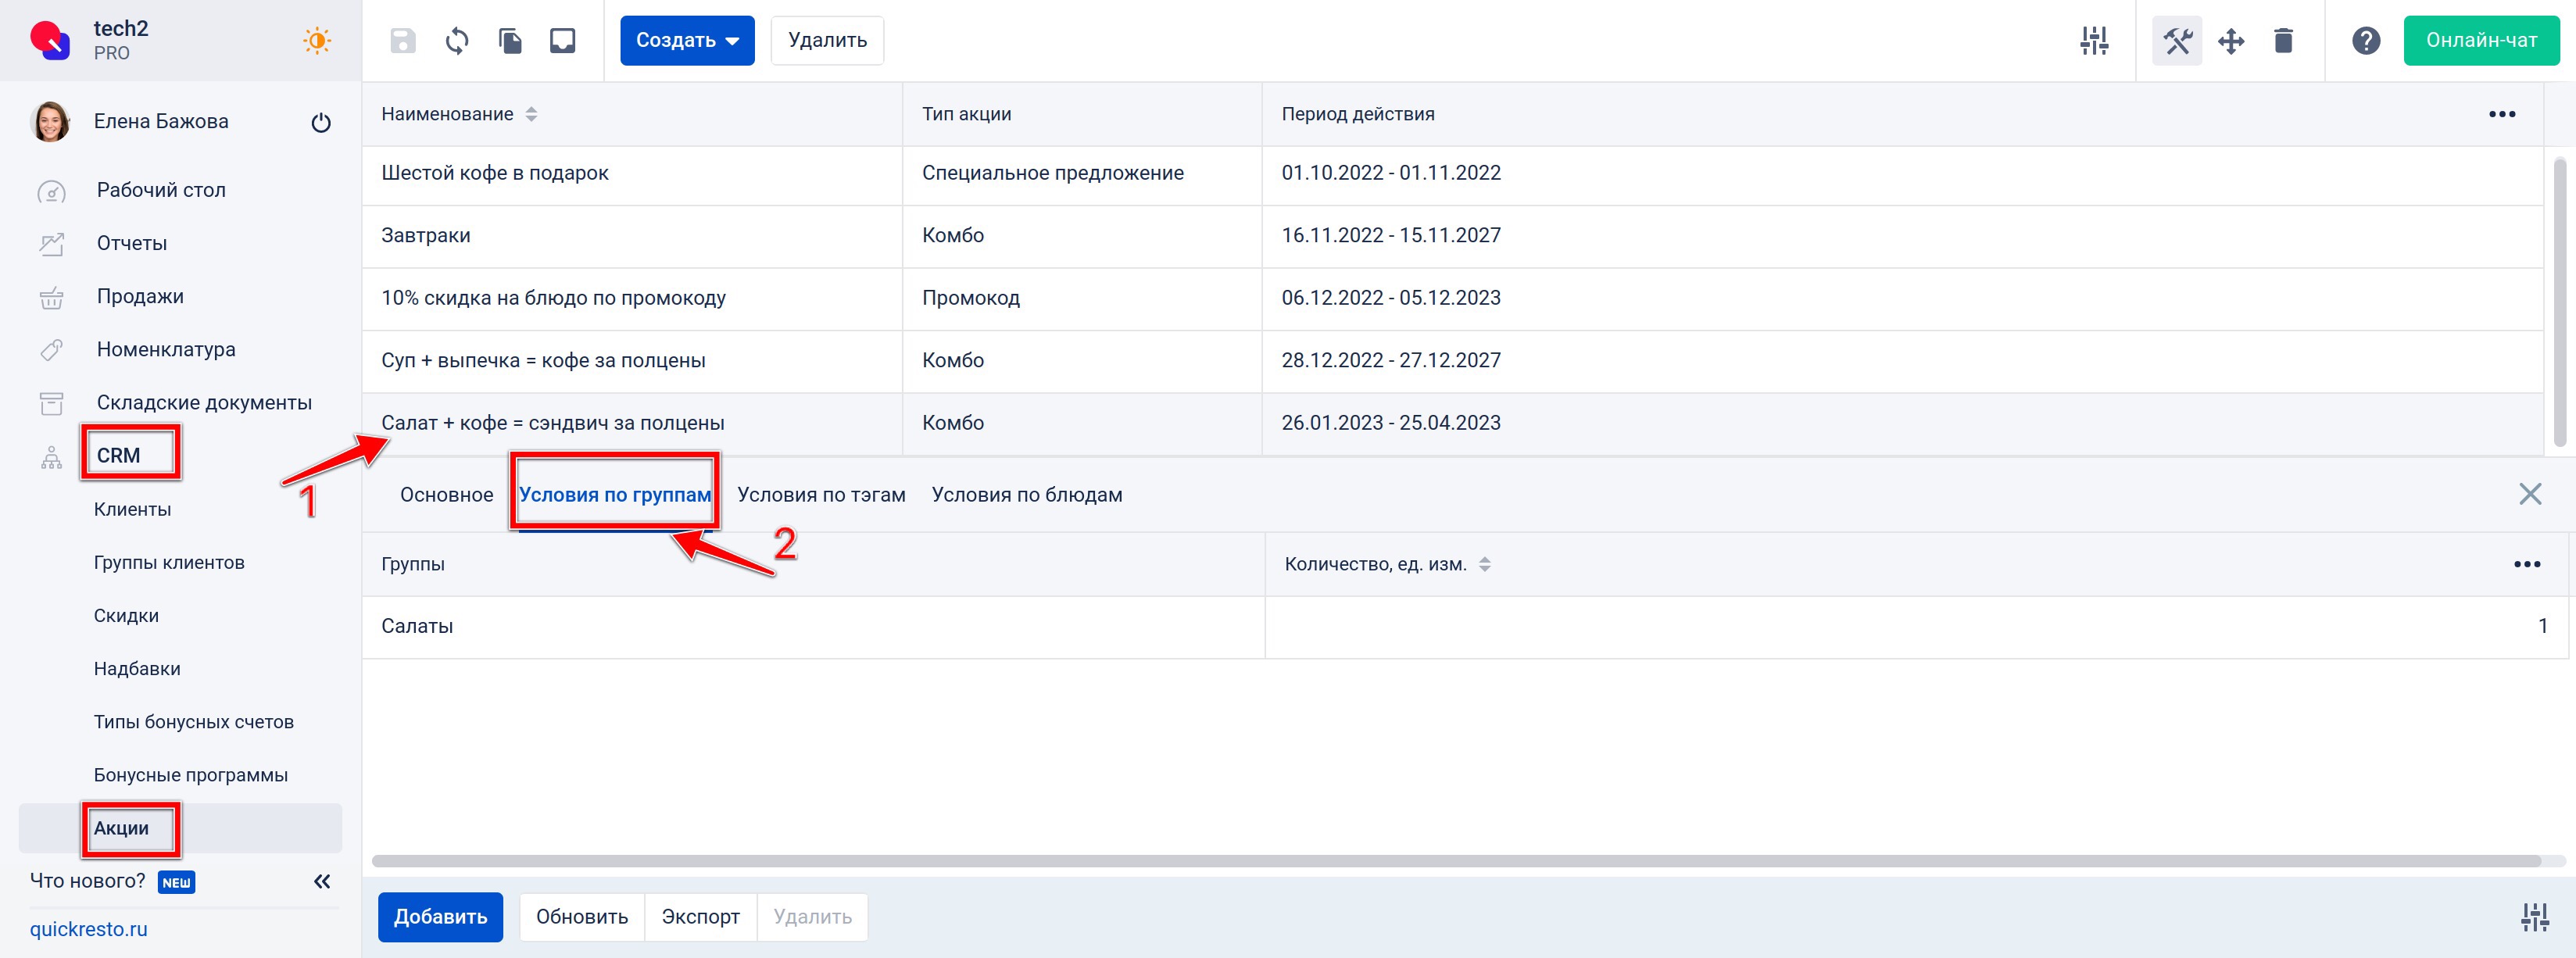
Task: Open the Онлайн-чат button
Action: point(2481,41)
